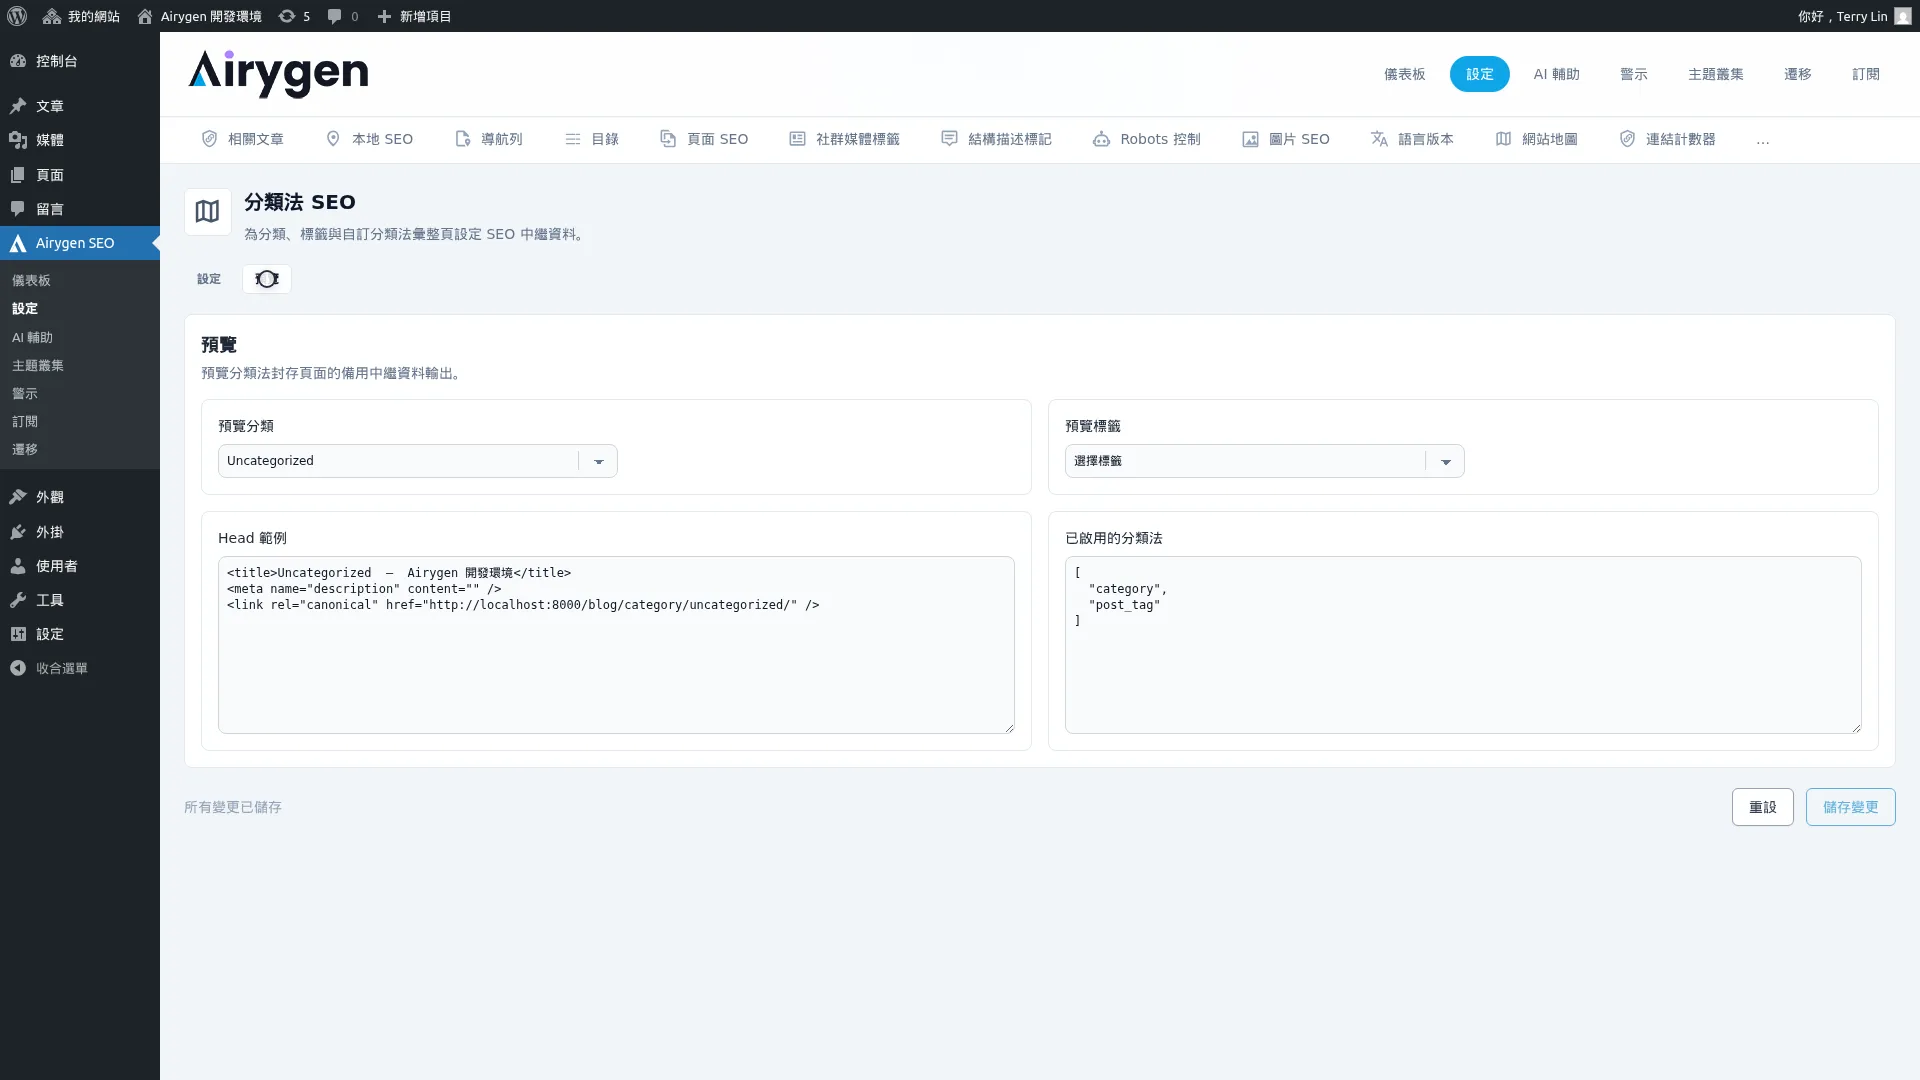Open 警示 in the sidebar submenu
1920x1080 pixels.
coord(25,394)
